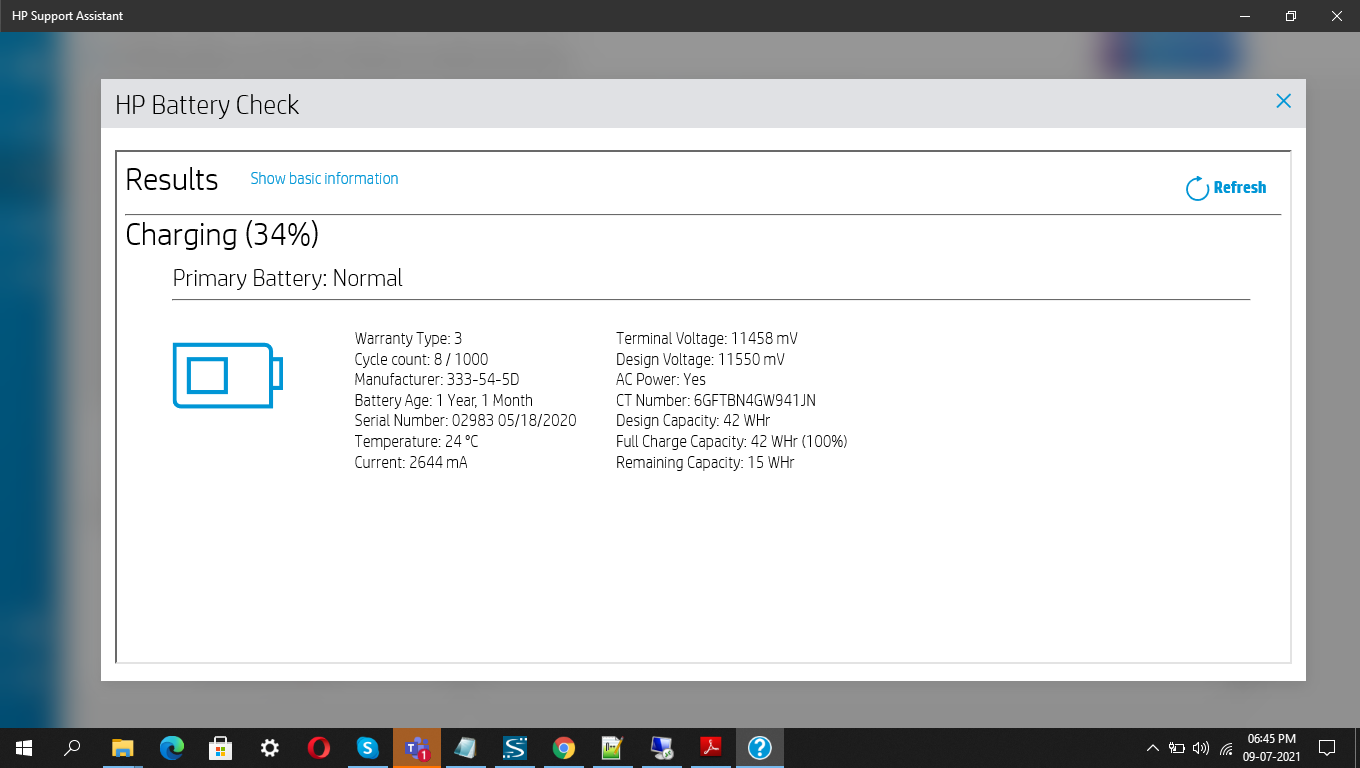
Task: Restore down the HP Support Assistant window
Action: 1291,16
